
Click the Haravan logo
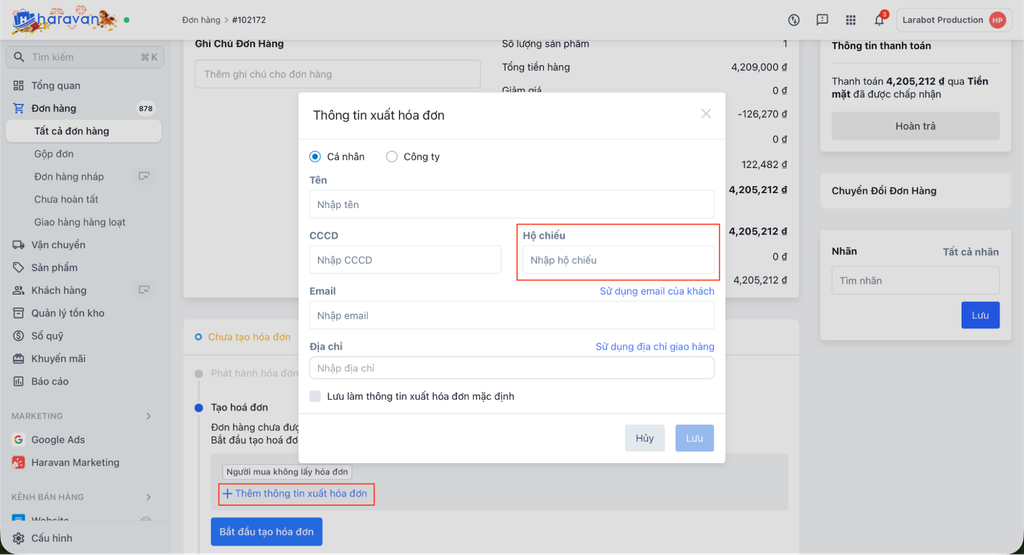click(x=62, y=19)
